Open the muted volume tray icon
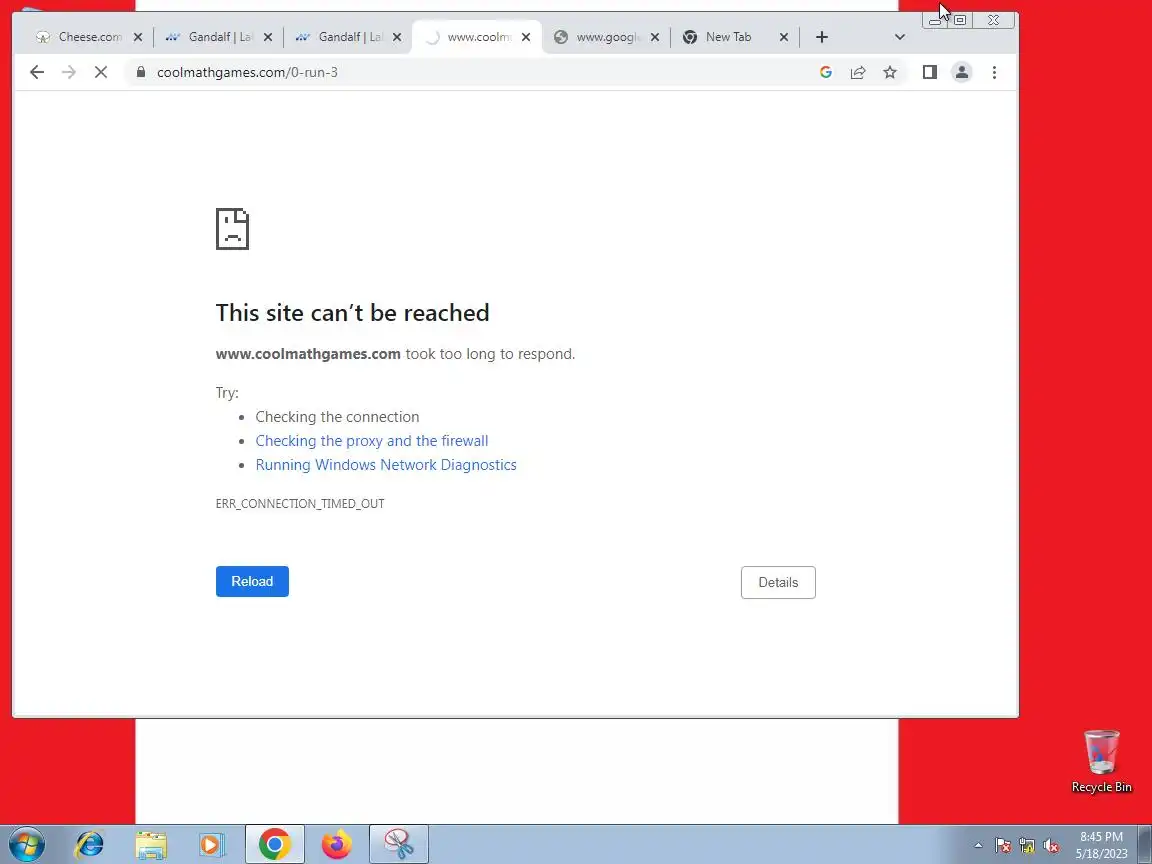1152x864 pixels. click(x=1051, y=846)
